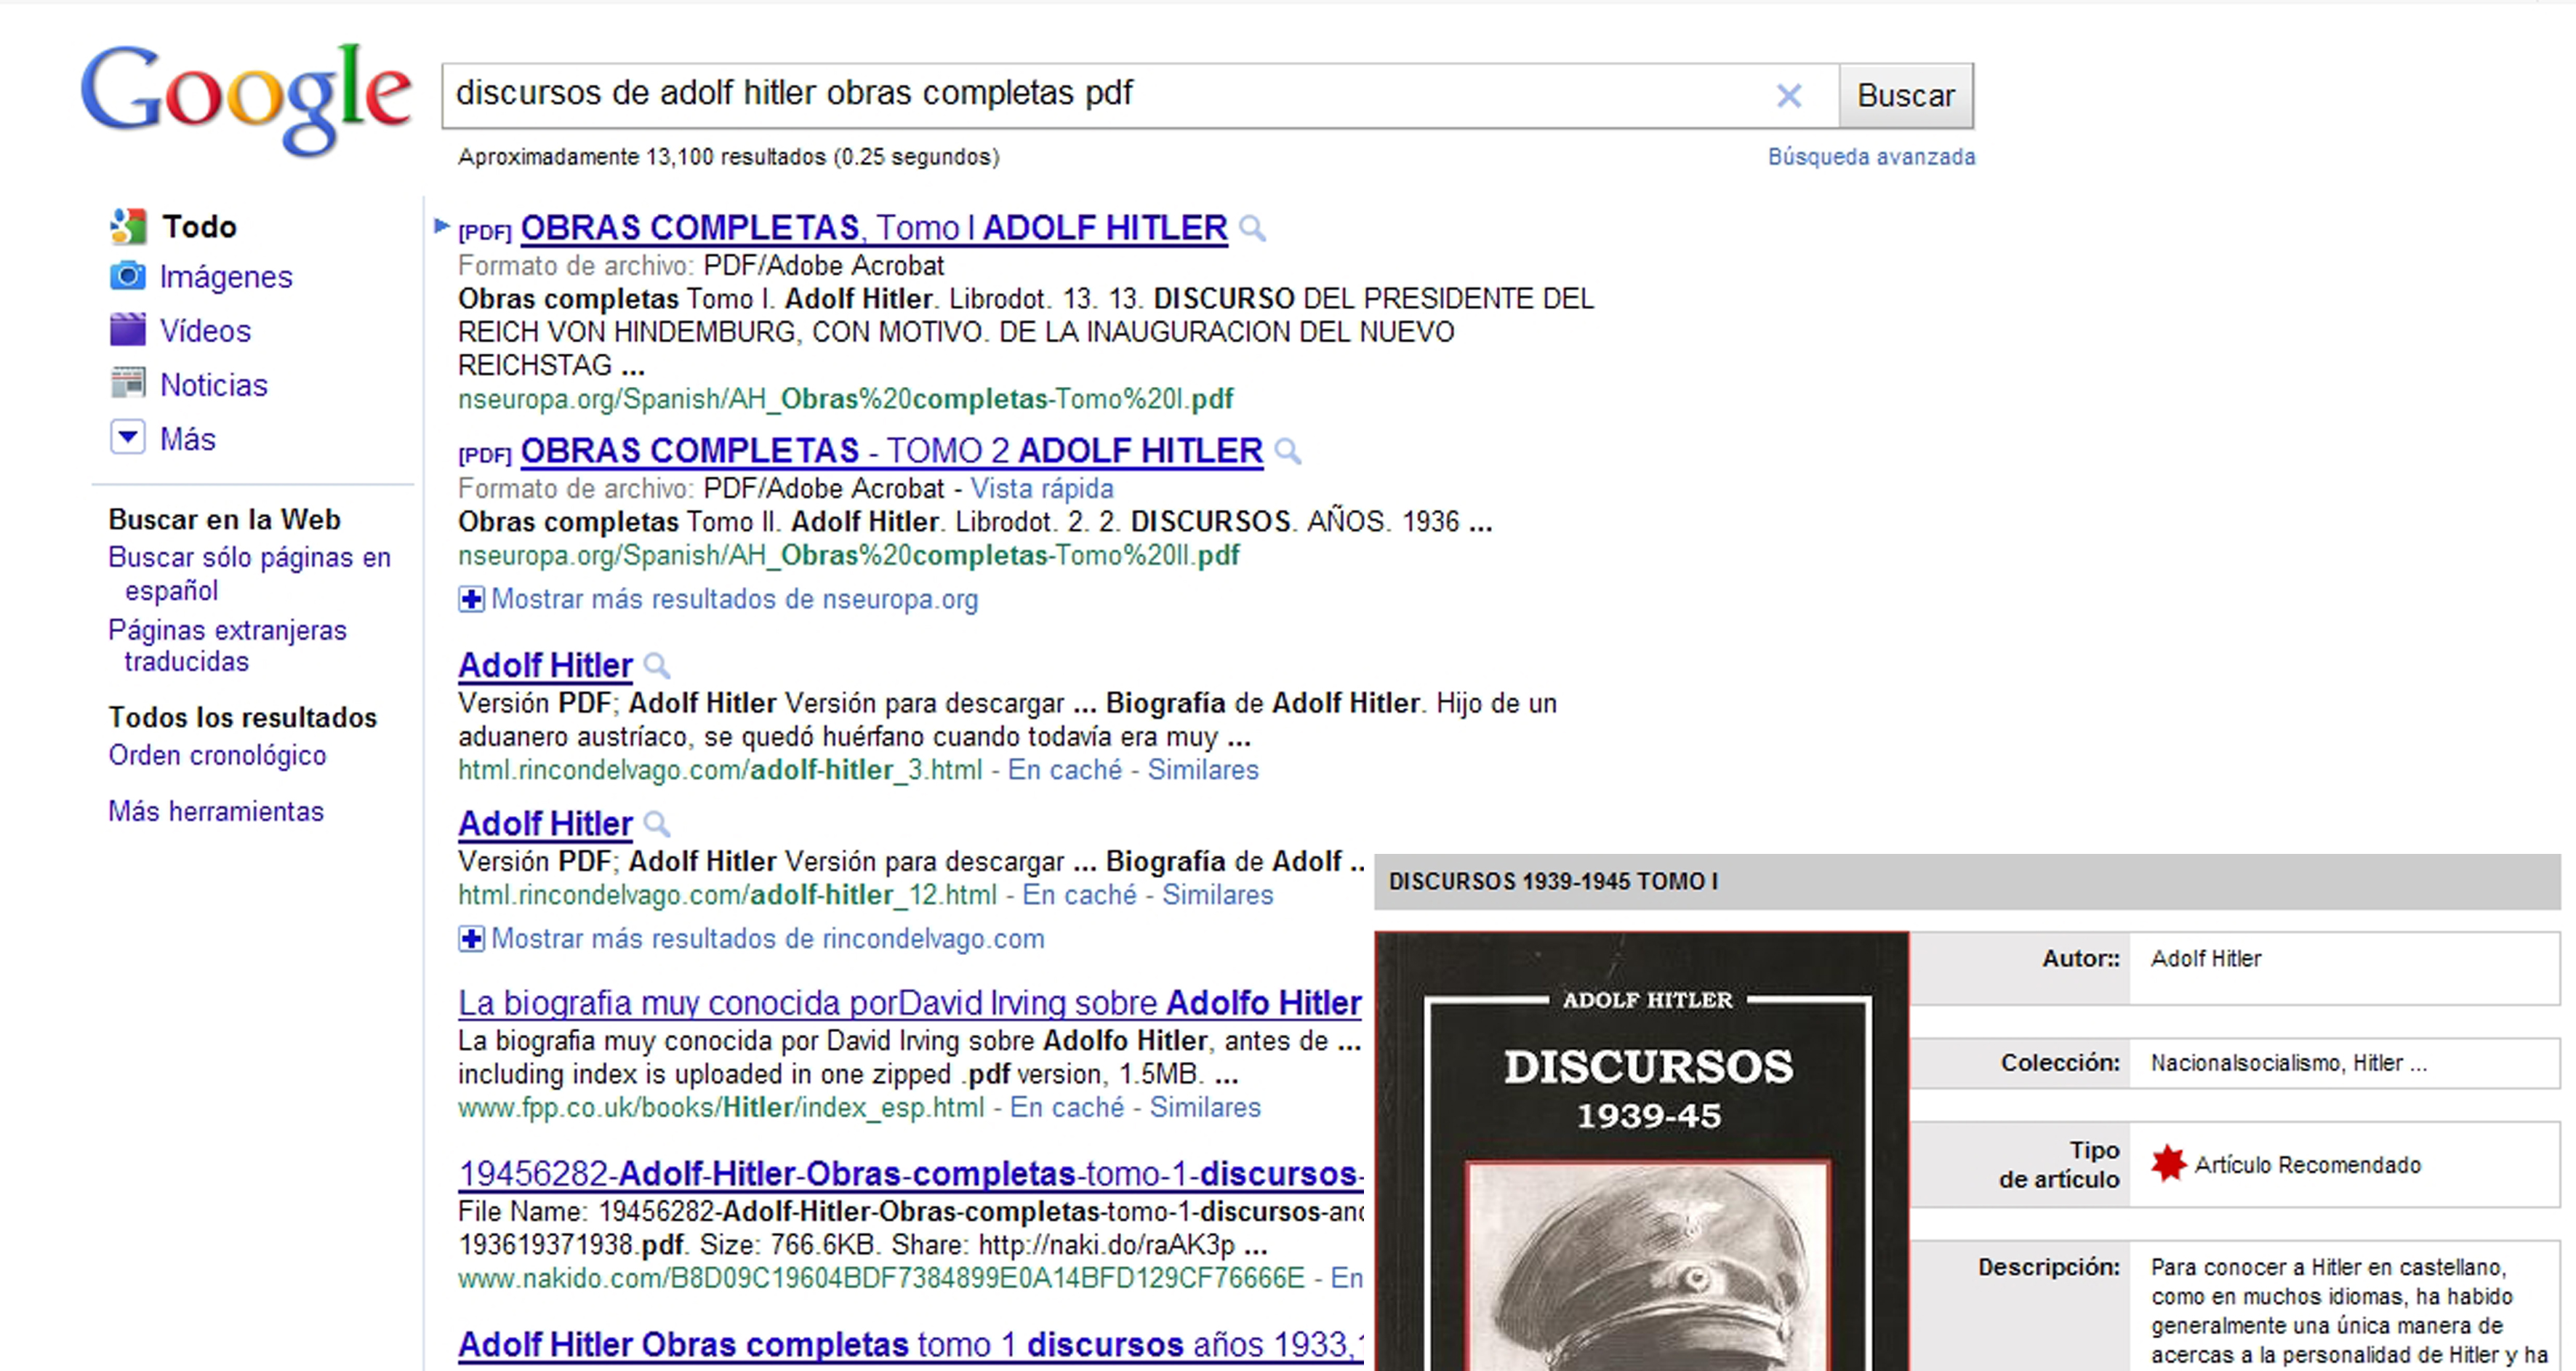Click Autor value Adolf Hitler in panel
The image size is (2576, 1371).
(x=2206, y=959)
